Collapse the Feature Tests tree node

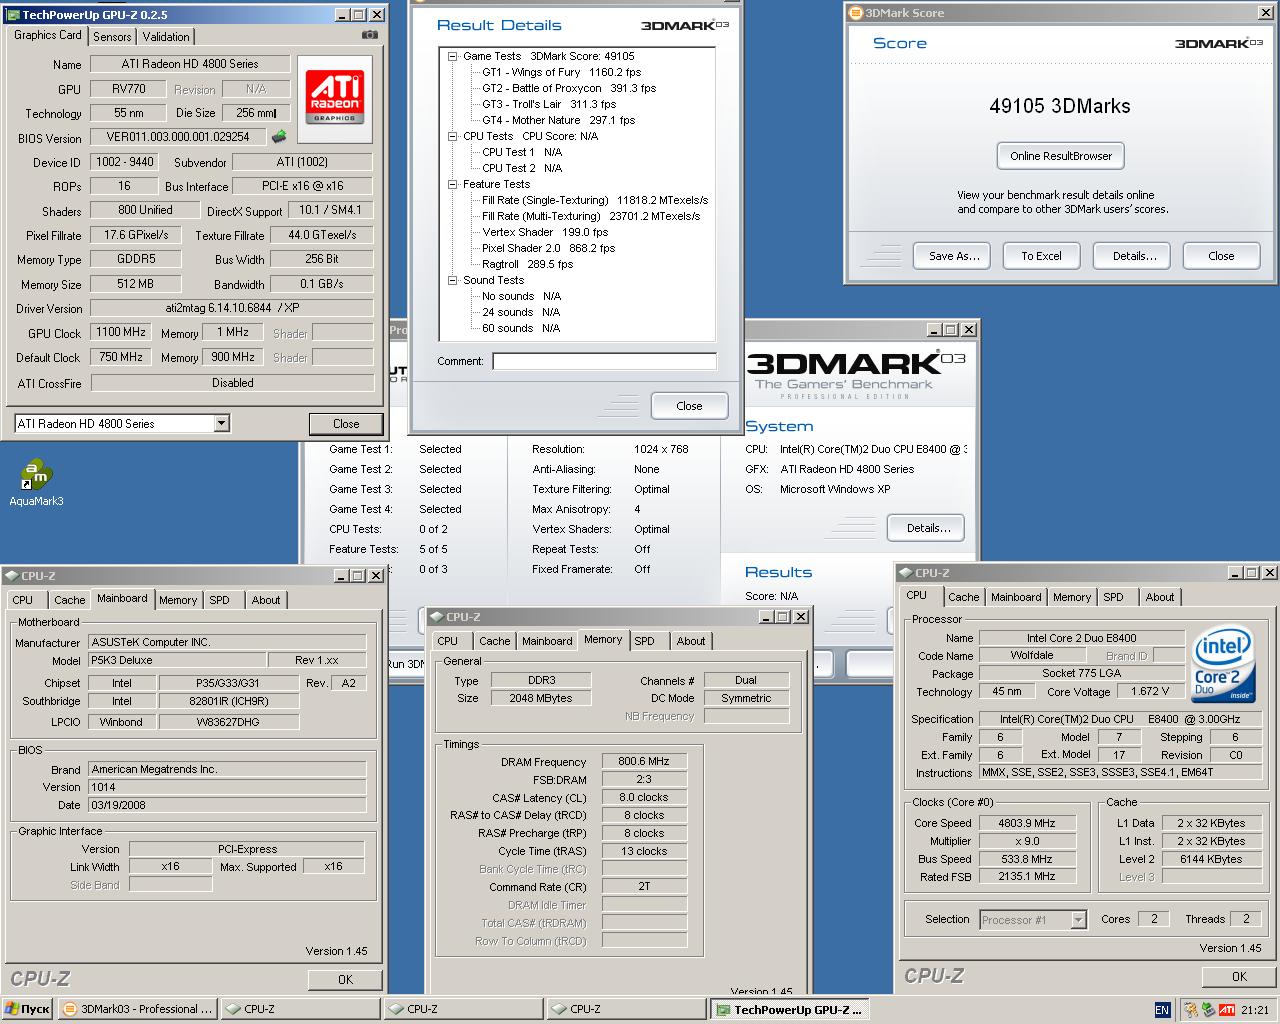click(x=453, y=185)
